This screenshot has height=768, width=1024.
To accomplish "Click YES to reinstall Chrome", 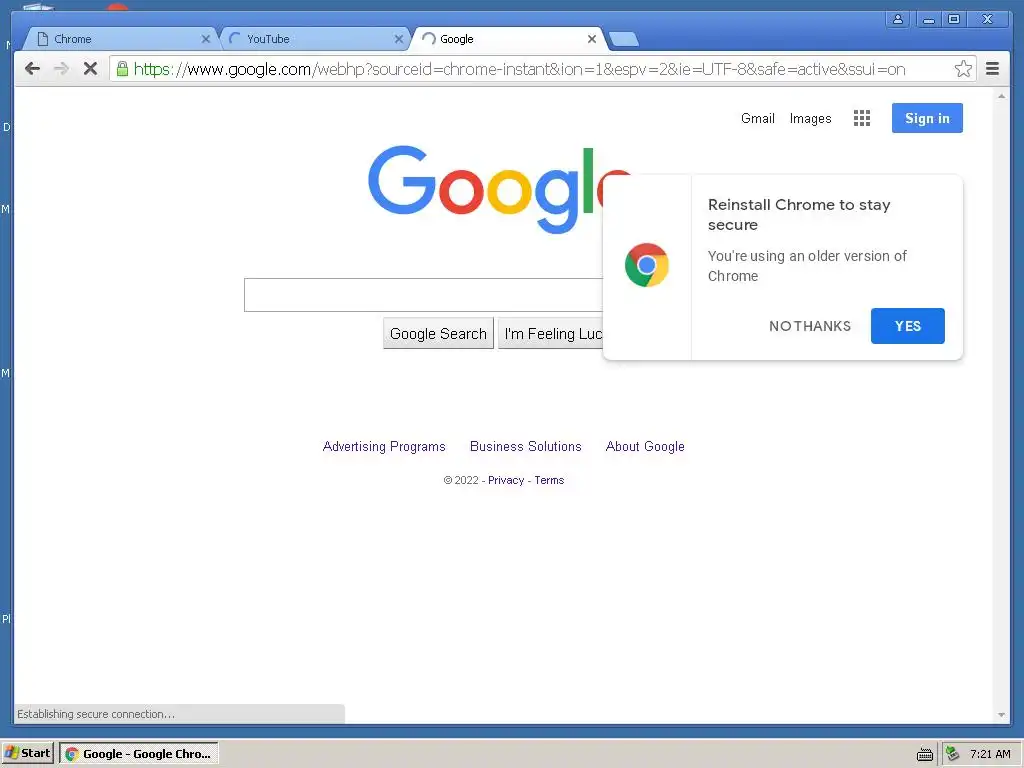I will click(x=907, y=326).
